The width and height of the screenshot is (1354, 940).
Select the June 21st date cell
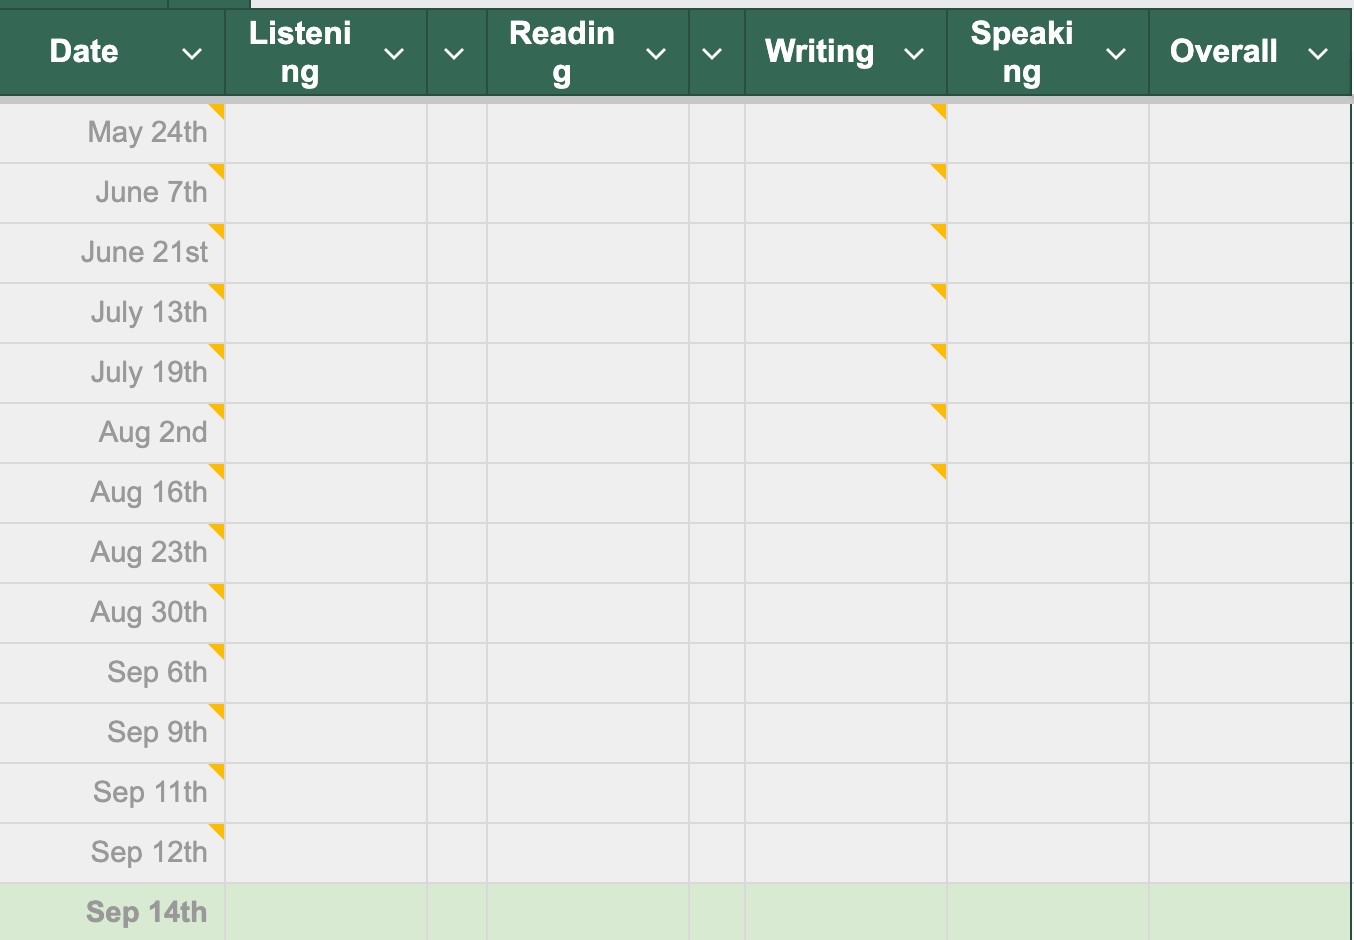coord(112,253)
